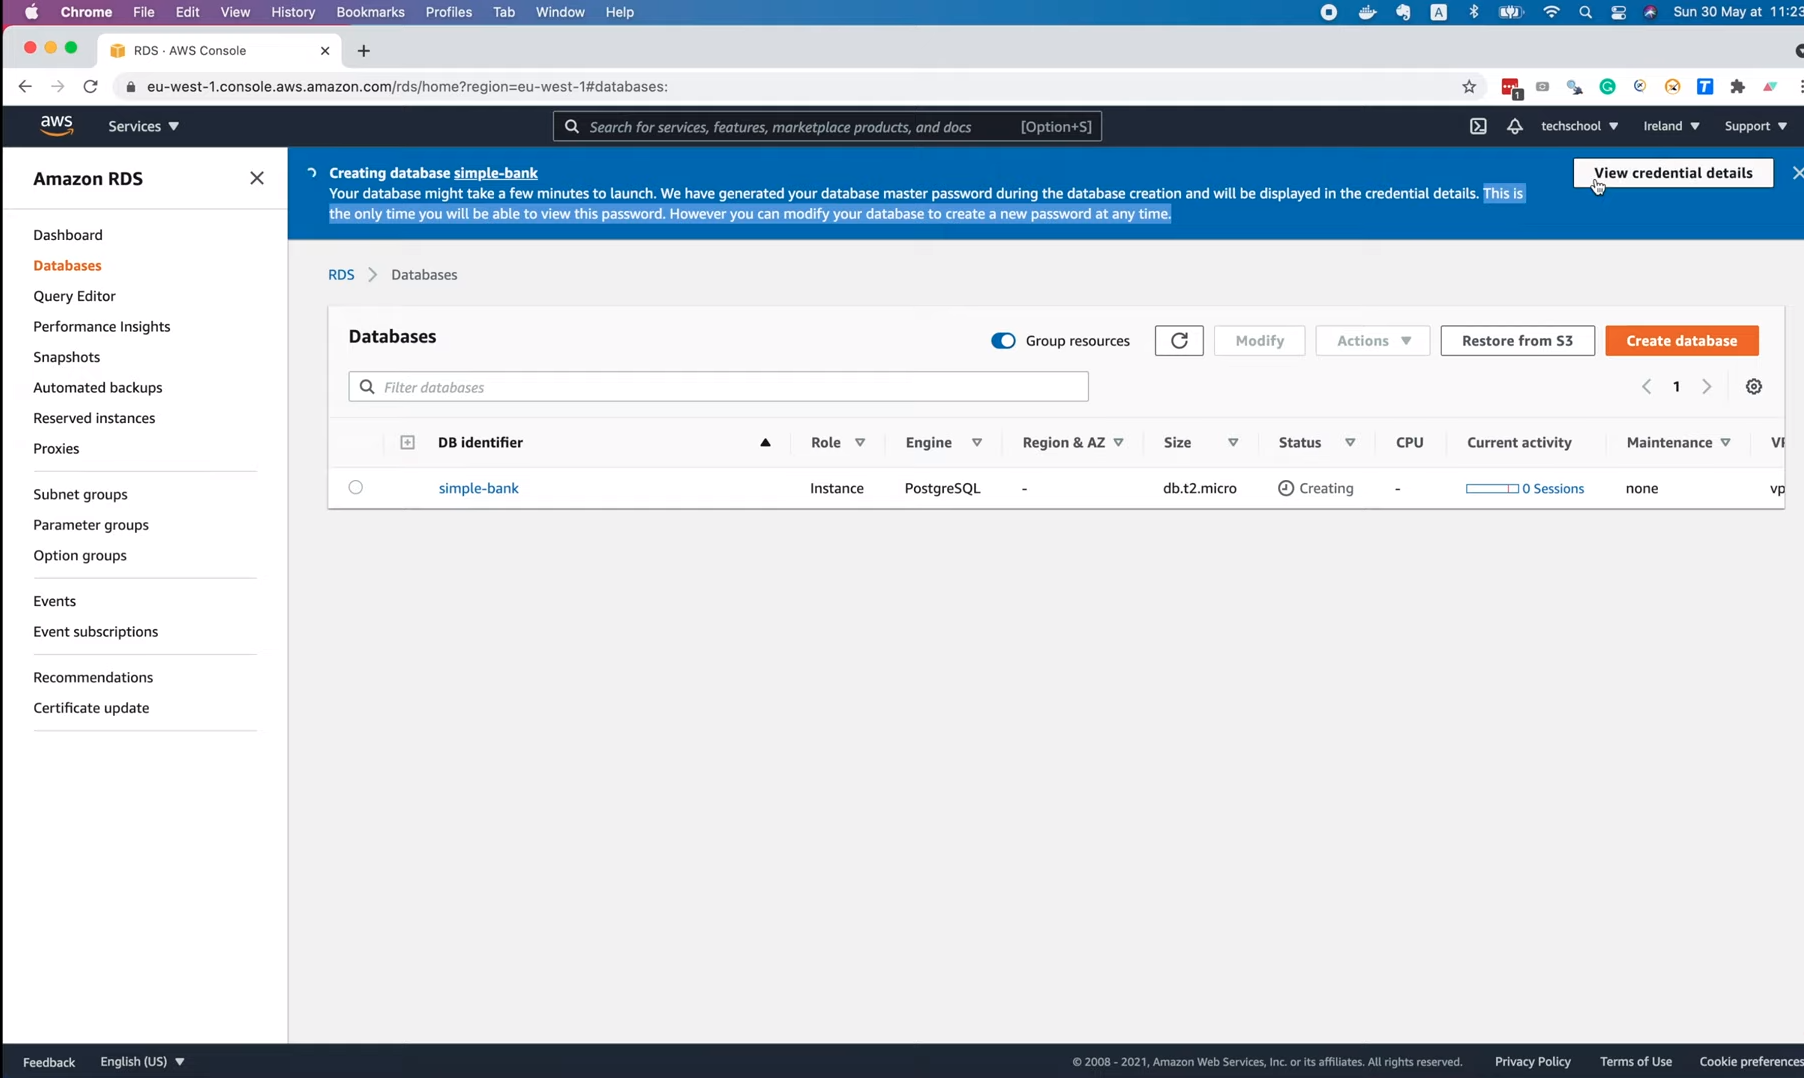Open Privacy Policy link
The height and width of the screenshot is (1078, 1804).
(1532, 1061)
